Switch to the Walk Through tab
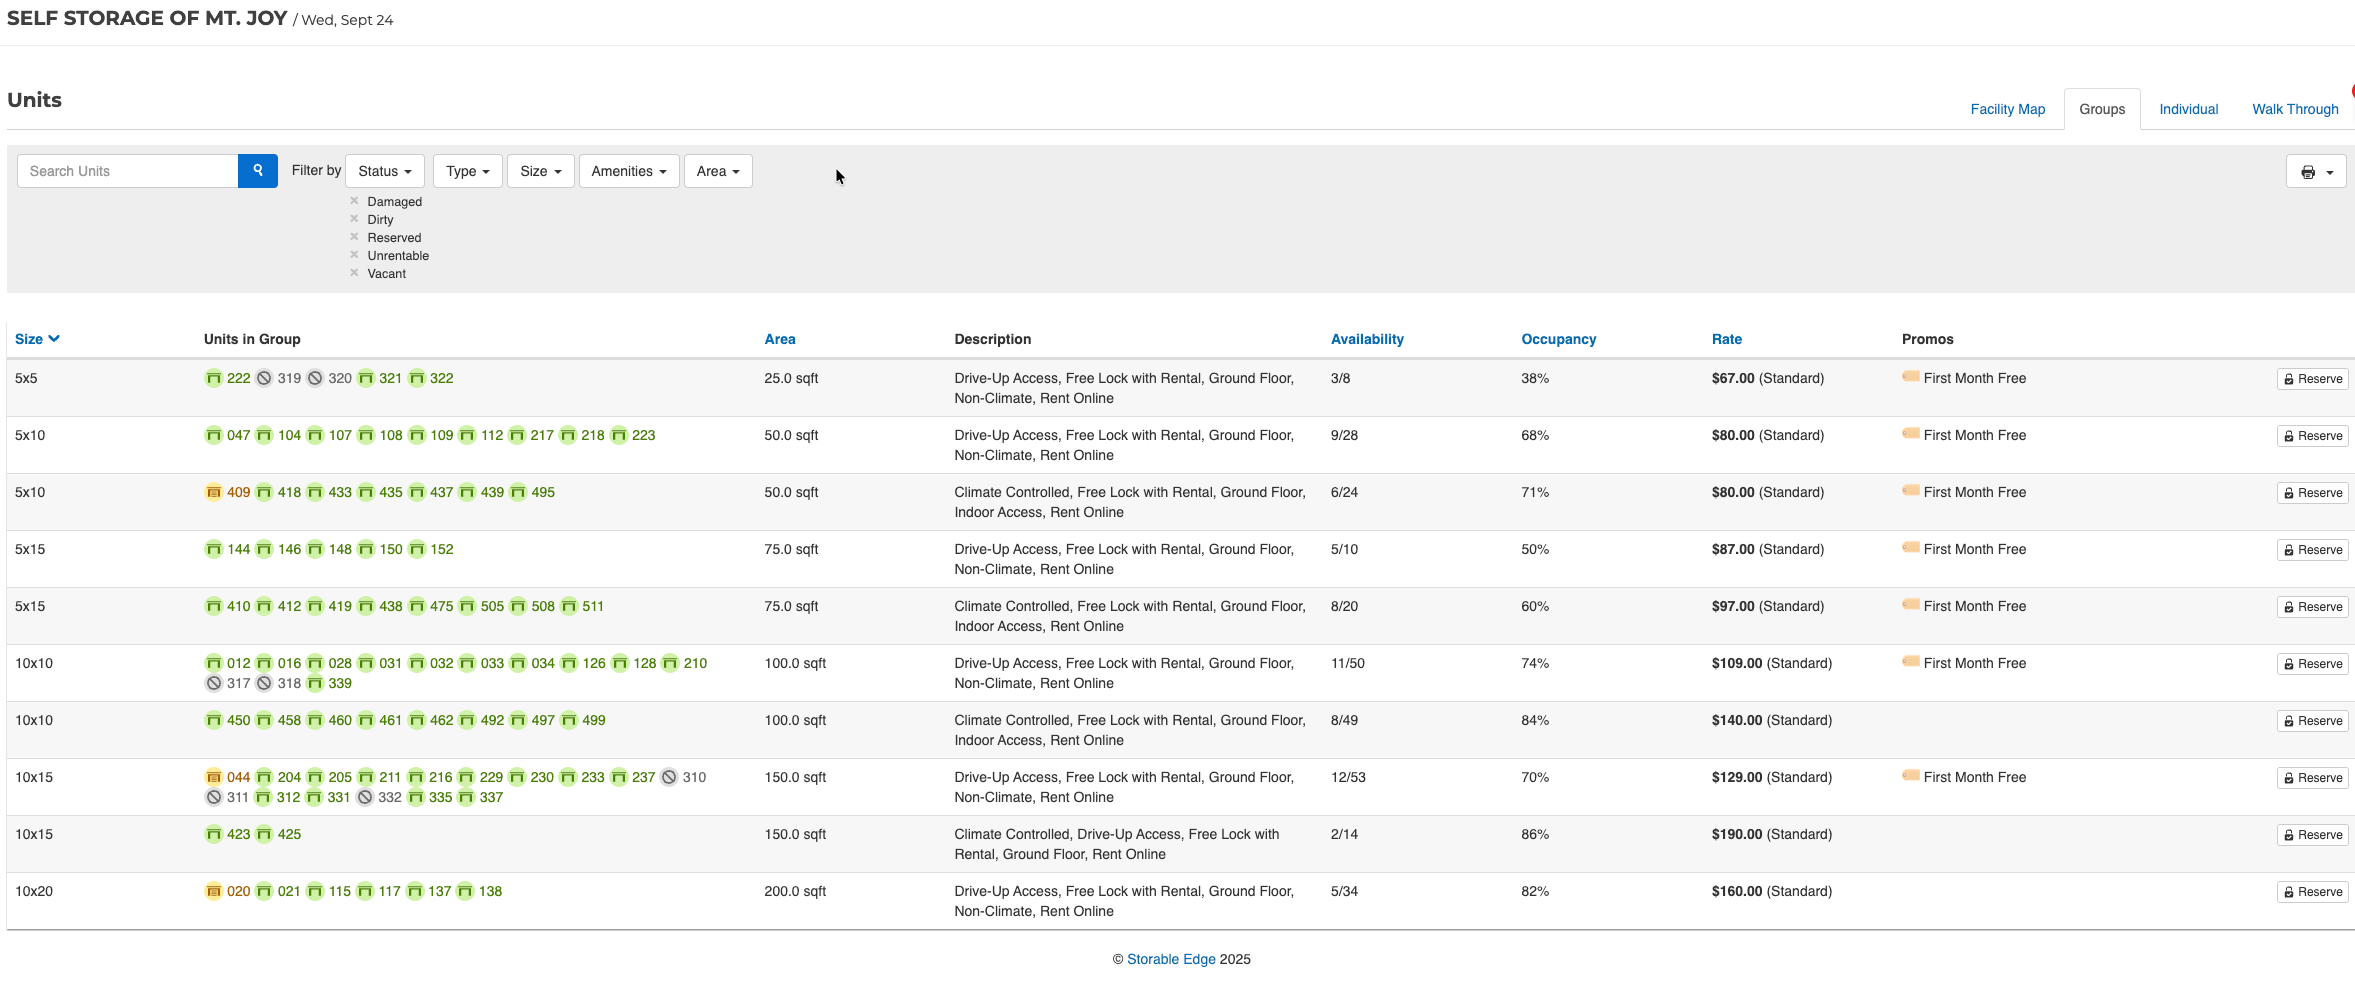Screen dimensions: 2355x1003 2295,110
